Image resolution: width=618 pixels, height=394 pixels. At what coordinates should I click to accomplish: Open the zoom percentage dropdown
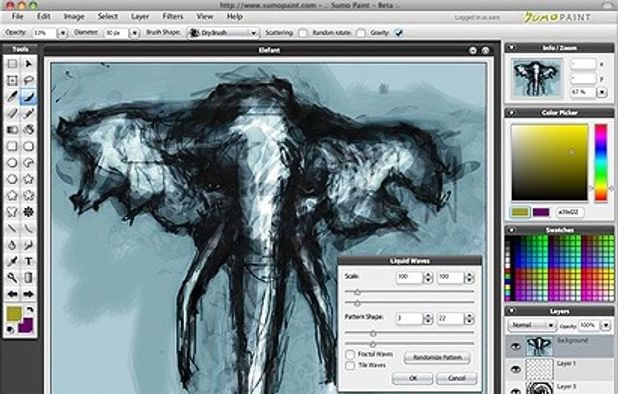tap(601, 92)
